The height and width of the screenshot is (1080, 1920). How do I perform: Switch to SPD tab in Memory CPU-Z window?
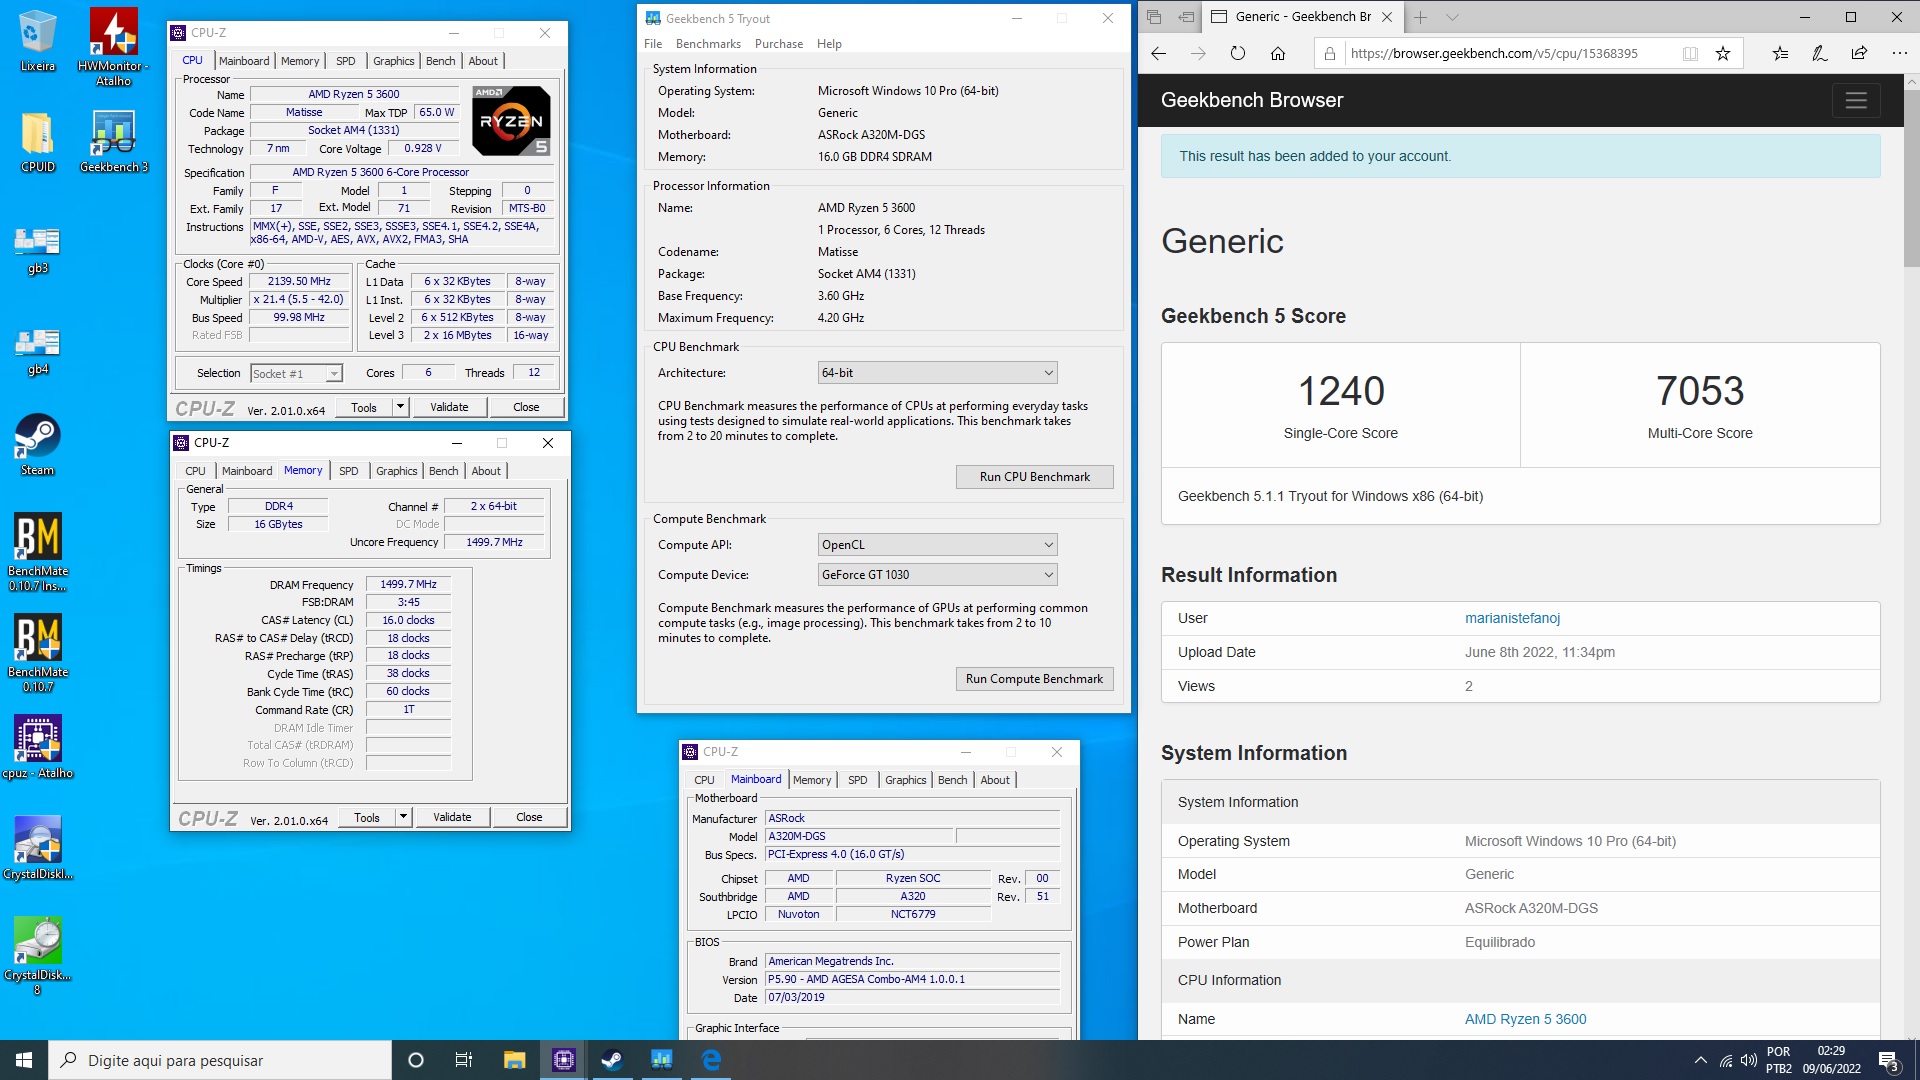(348, 471)
